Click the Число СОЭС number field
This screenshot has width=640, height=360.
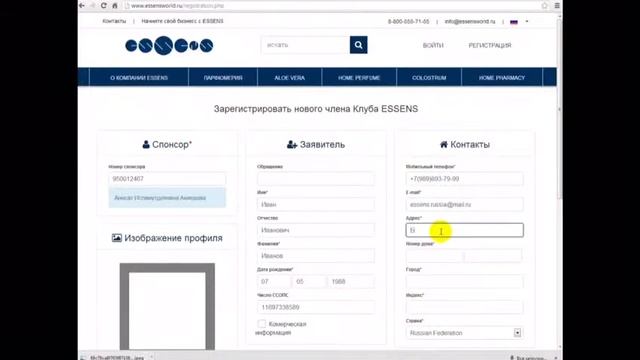(x=316, y=307)
